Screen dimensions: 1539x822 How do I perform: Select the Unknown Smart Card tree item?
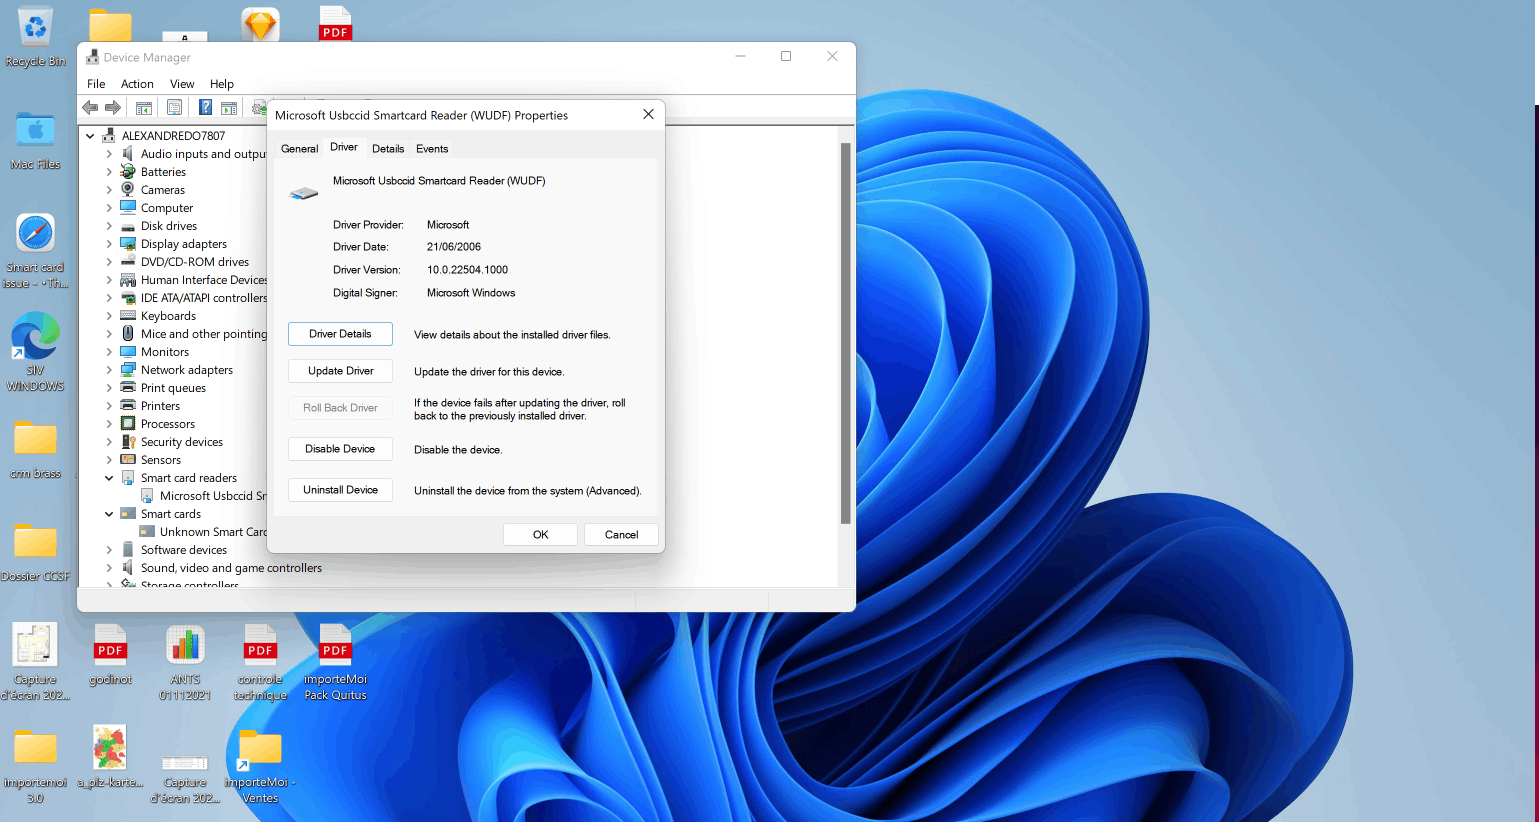coord(204,532)
